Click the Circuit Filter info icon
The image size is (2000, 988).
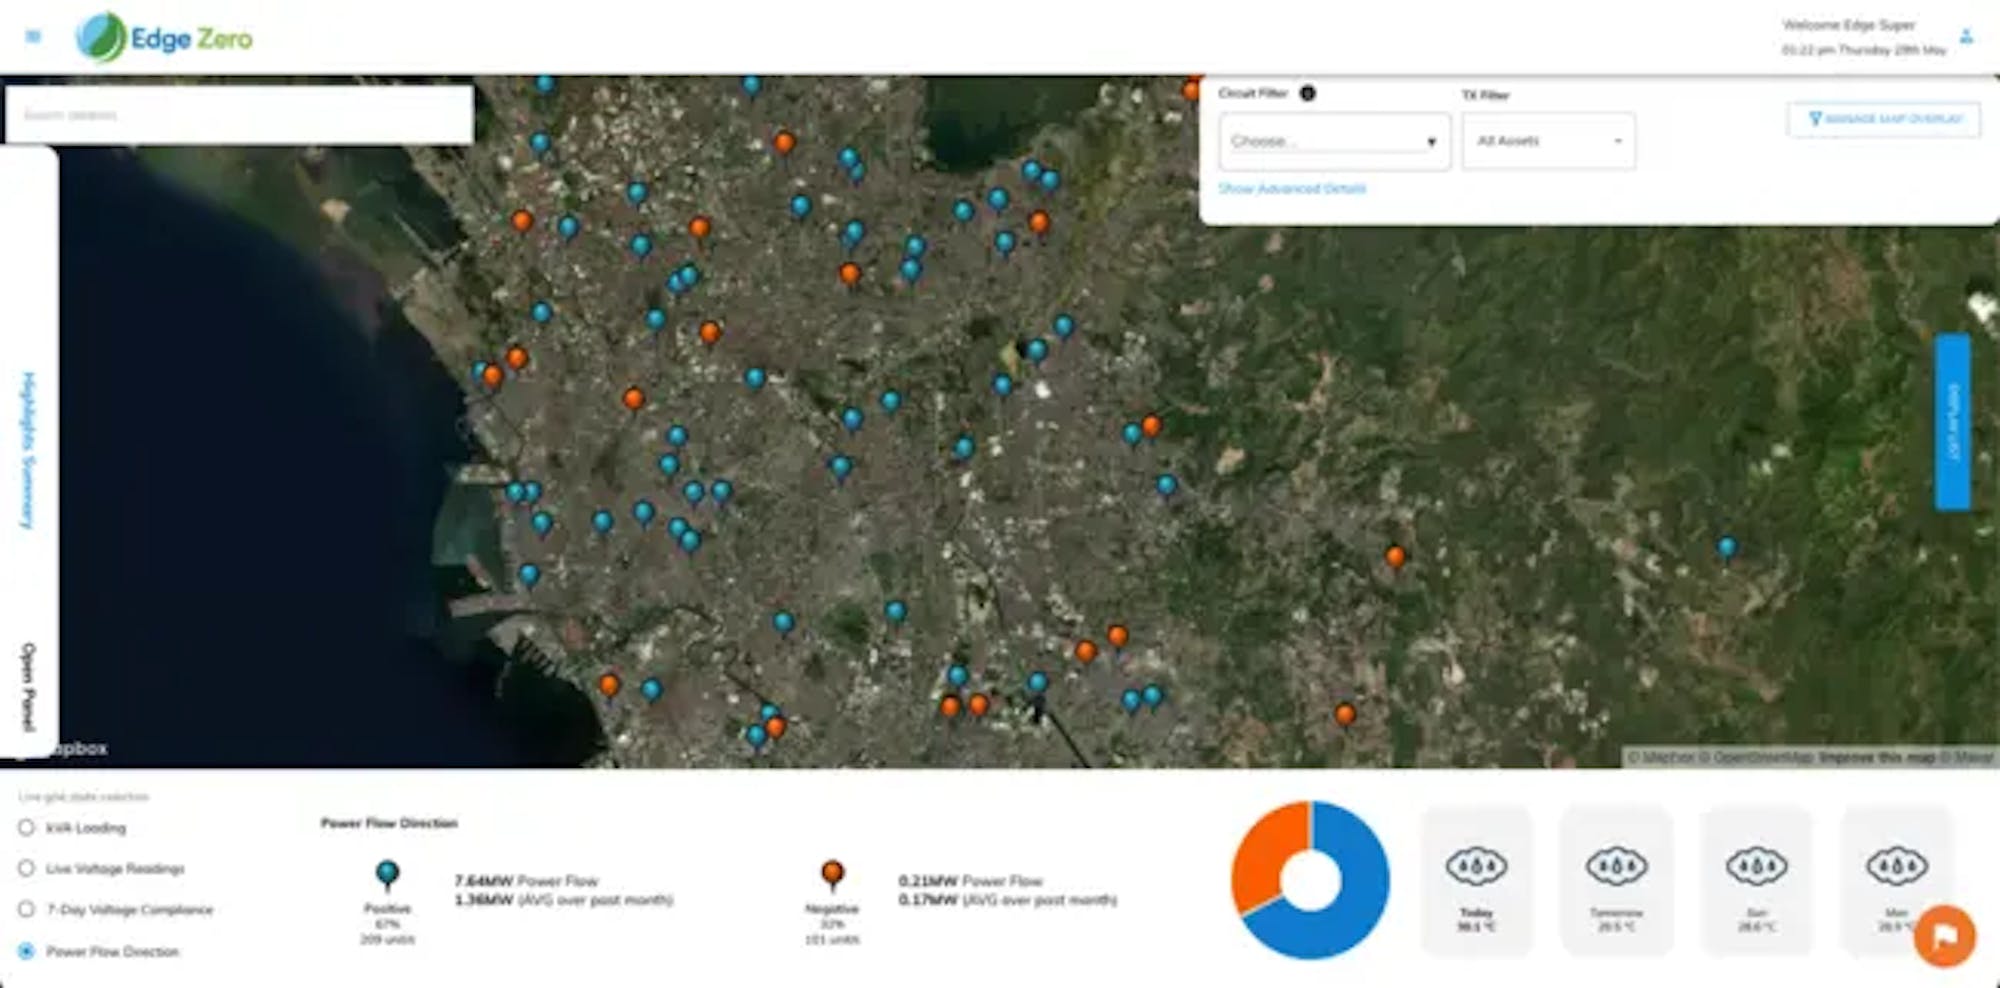pos(1307,93)
